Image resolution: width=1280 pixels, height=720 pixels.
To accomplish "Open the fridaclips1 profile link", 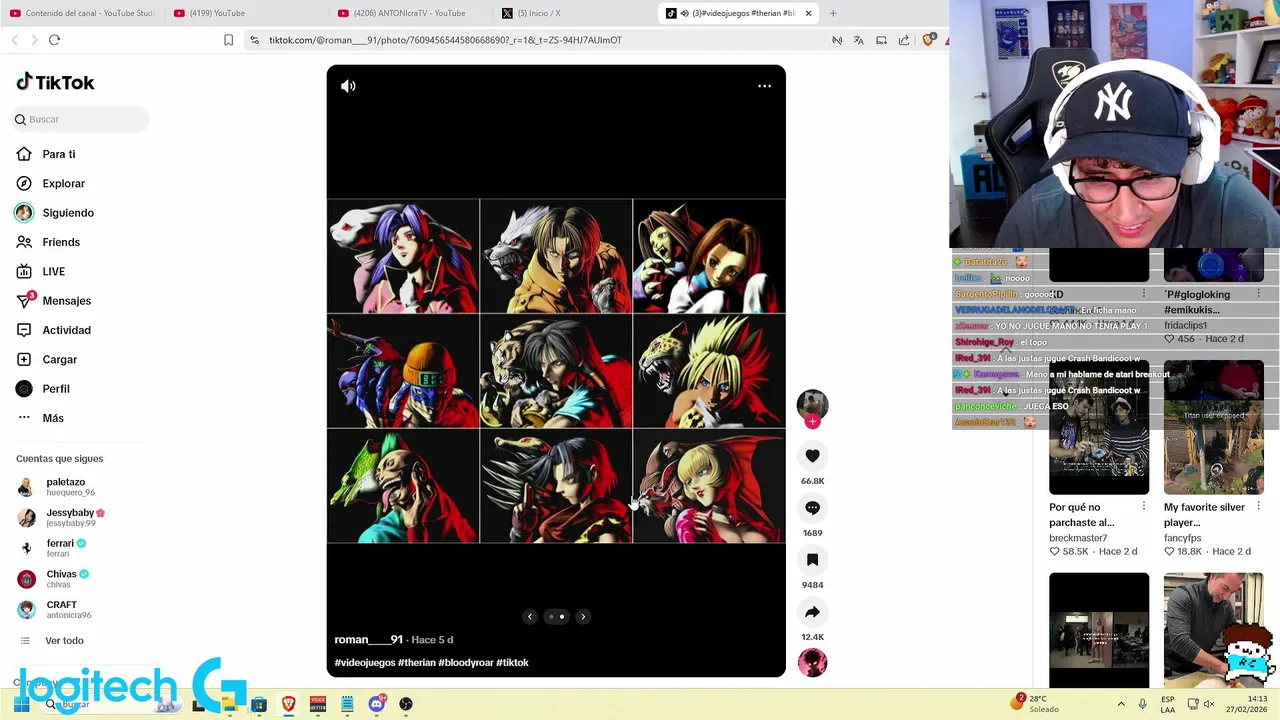I will click(x=1185, y=325).
